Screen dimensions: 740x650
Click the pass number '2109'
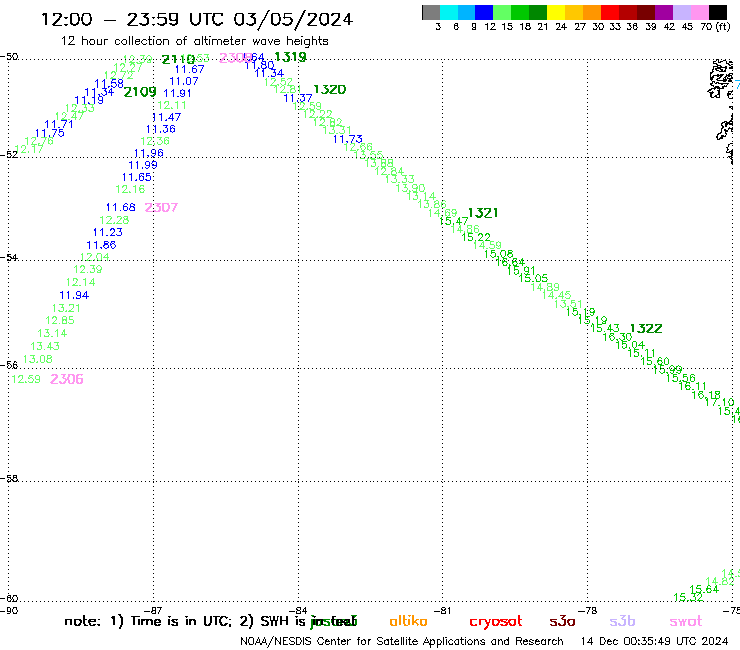140,92
